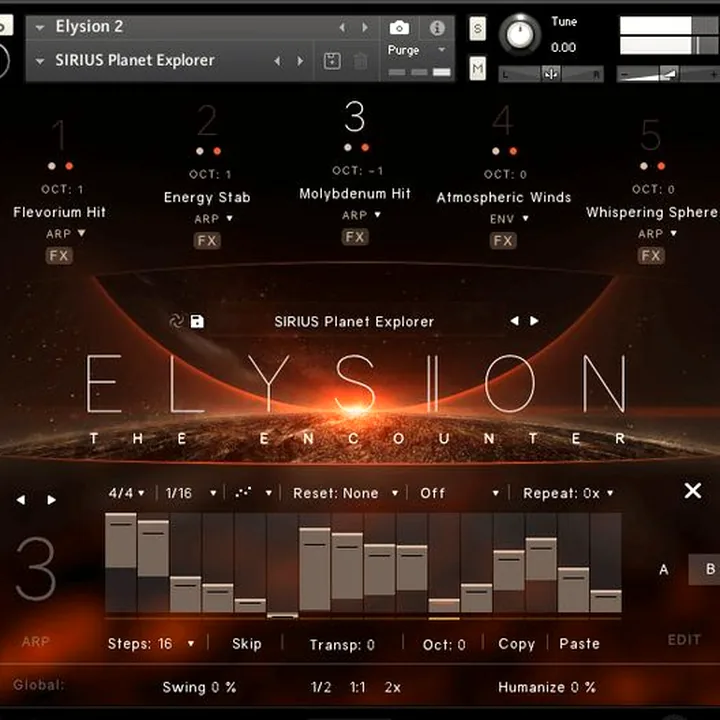Select layer 3 number

pyautogui.click(x=354, y=117)
